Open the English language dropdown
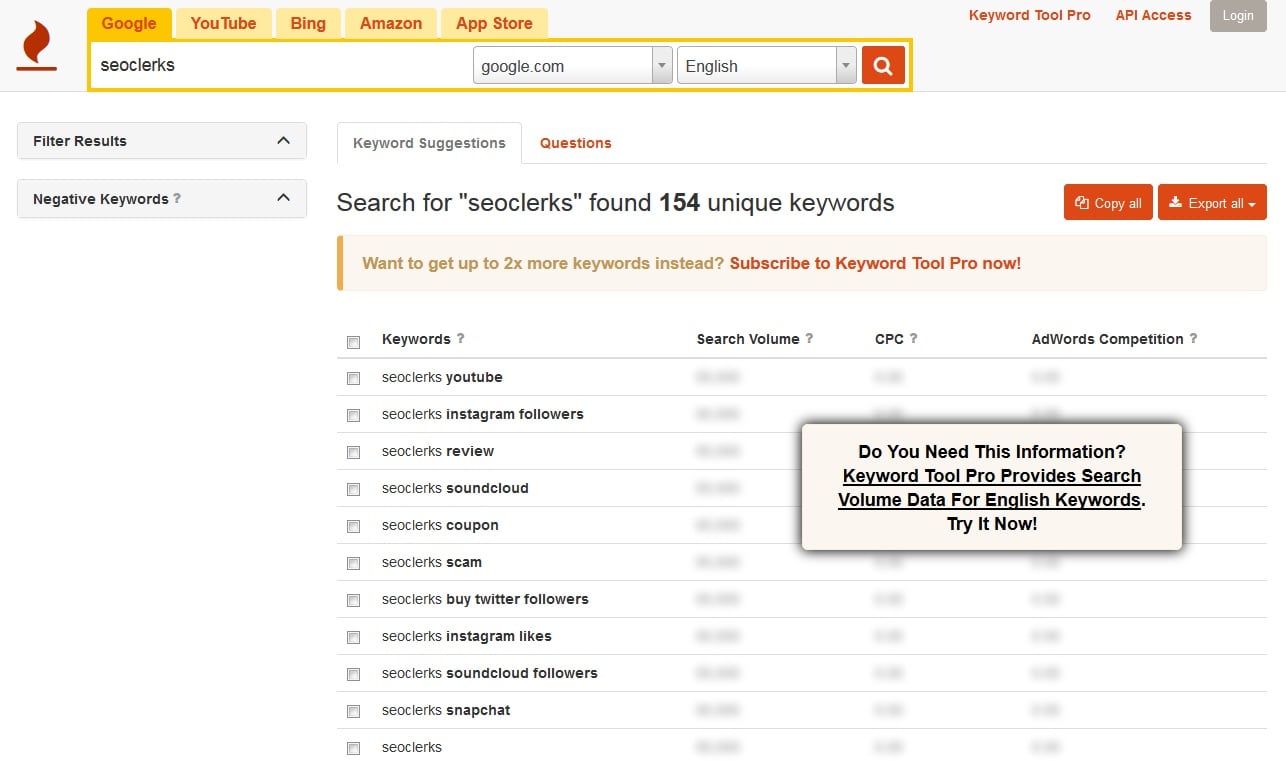Image resolution: width=1286 pixels, height=761 pixels. point(767,66)
